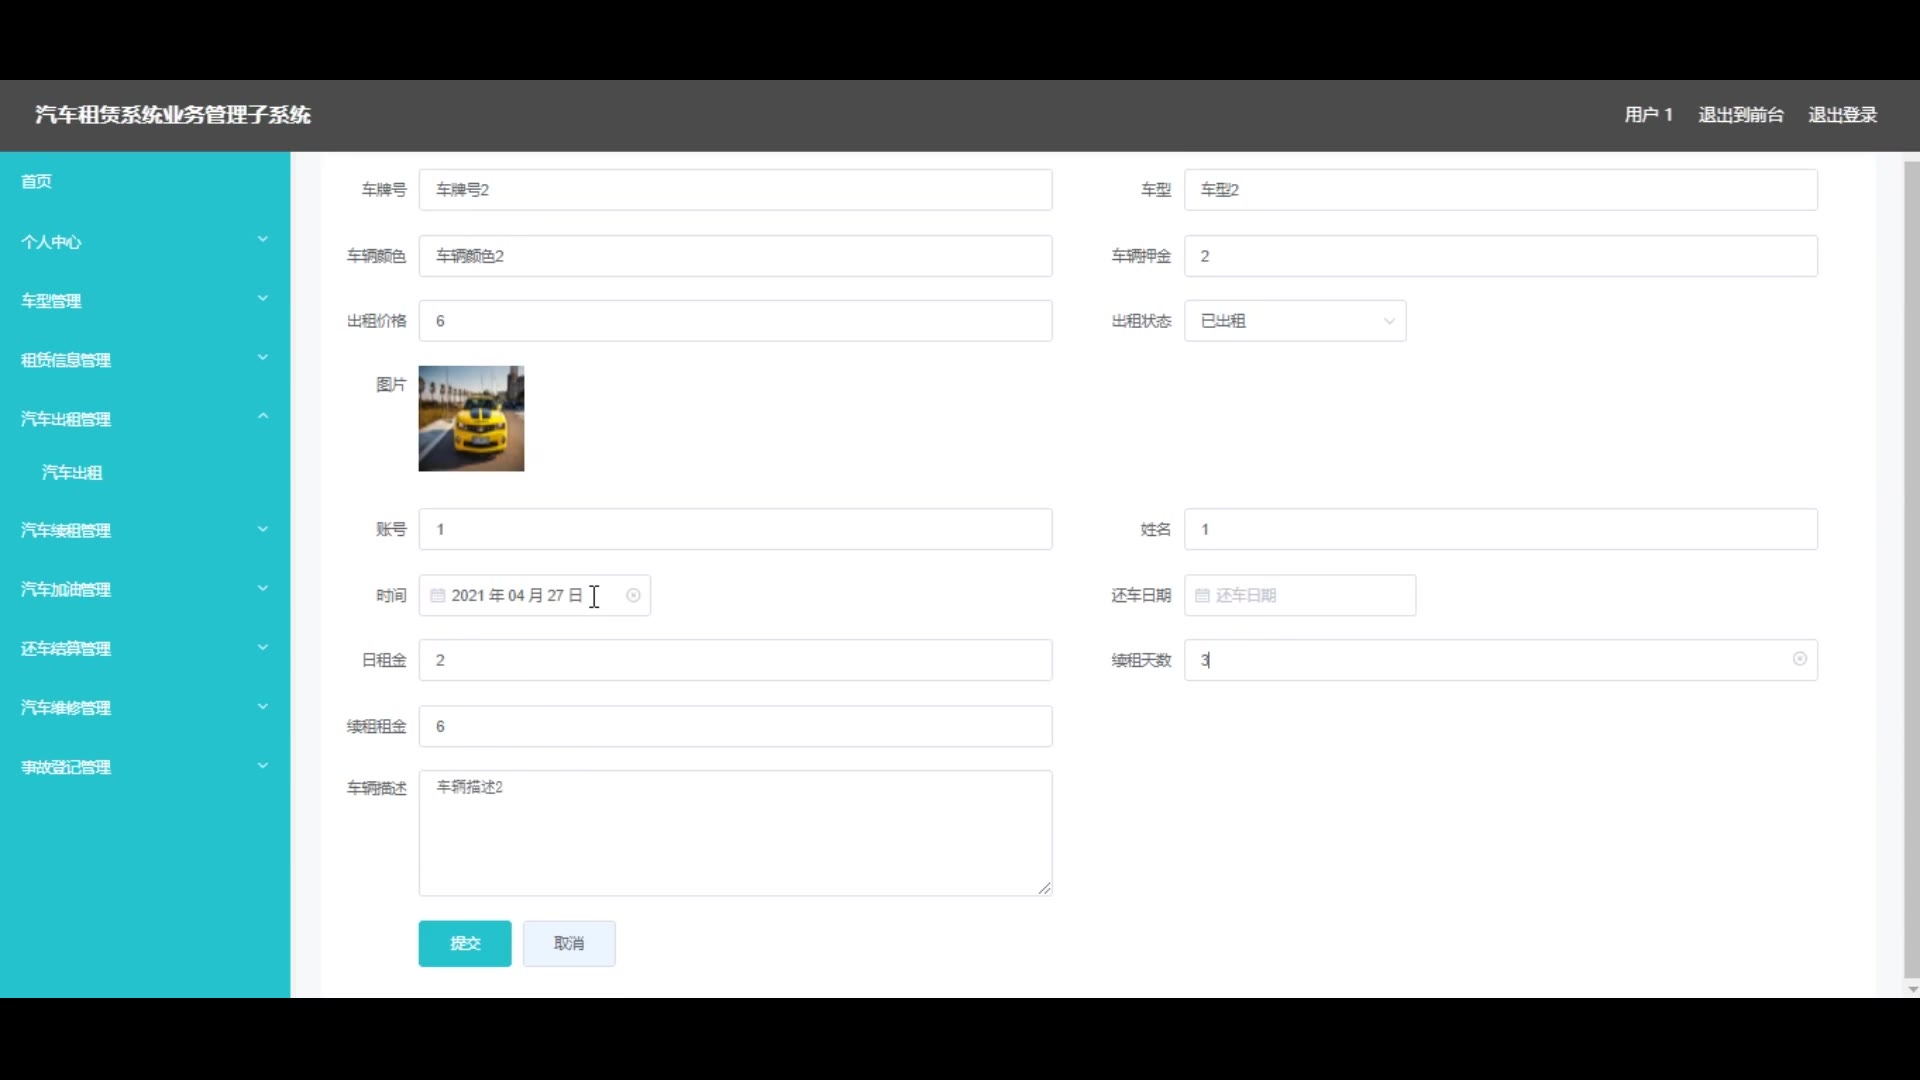Viewport: 1920px width, 1080px height.
Task: Click the clear icon in 续租天数 field
Action: pos(1799,659)
